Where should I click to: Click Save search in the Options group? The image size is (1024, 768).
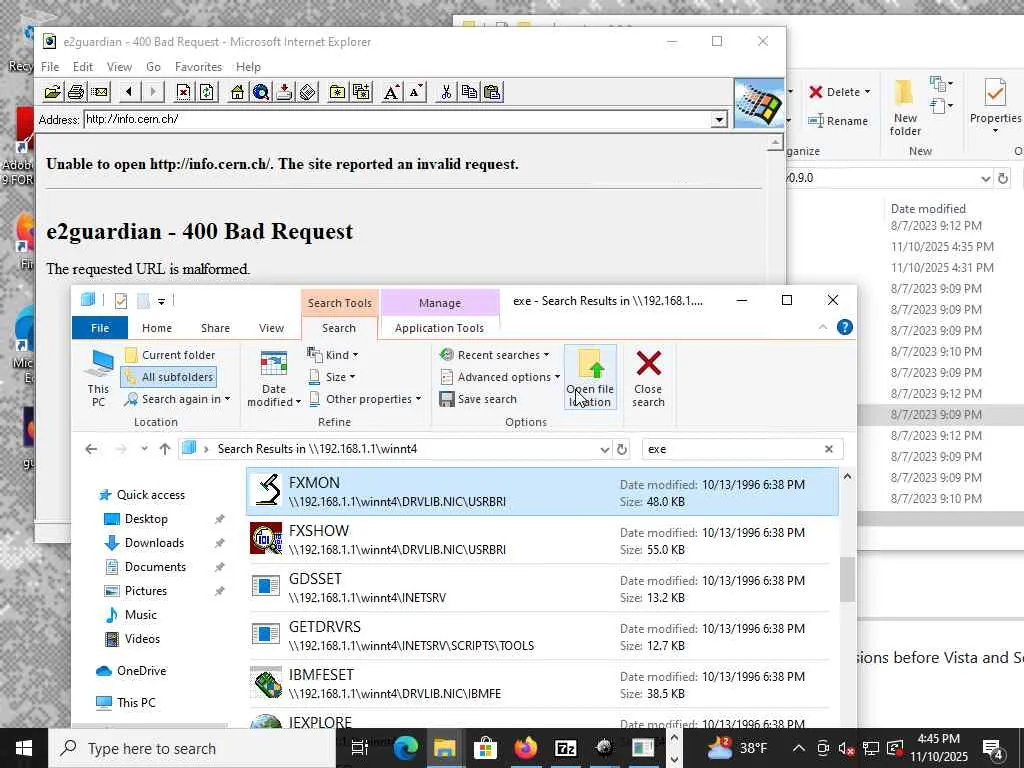[478, 399]
